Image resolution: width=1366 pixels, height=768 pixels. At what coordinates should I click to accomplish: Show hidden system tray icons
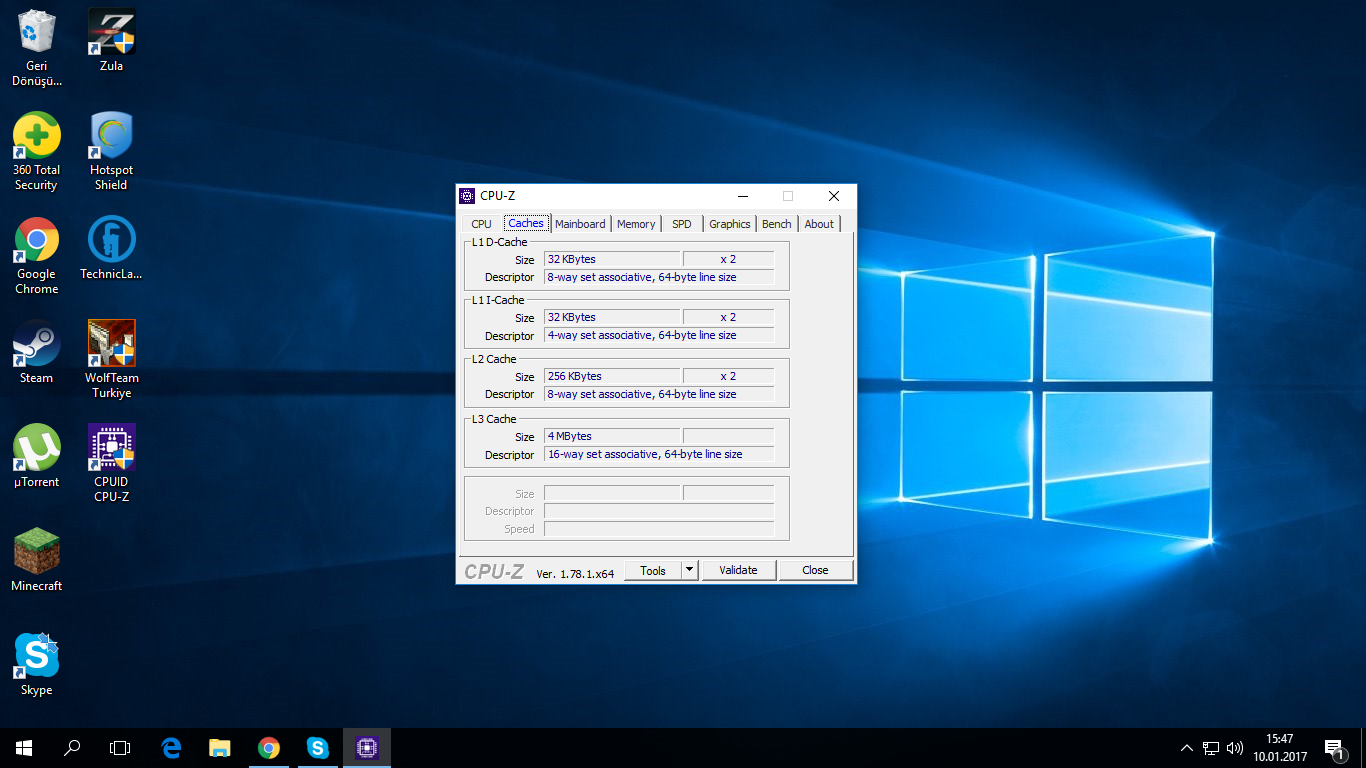coord(1187,747)
